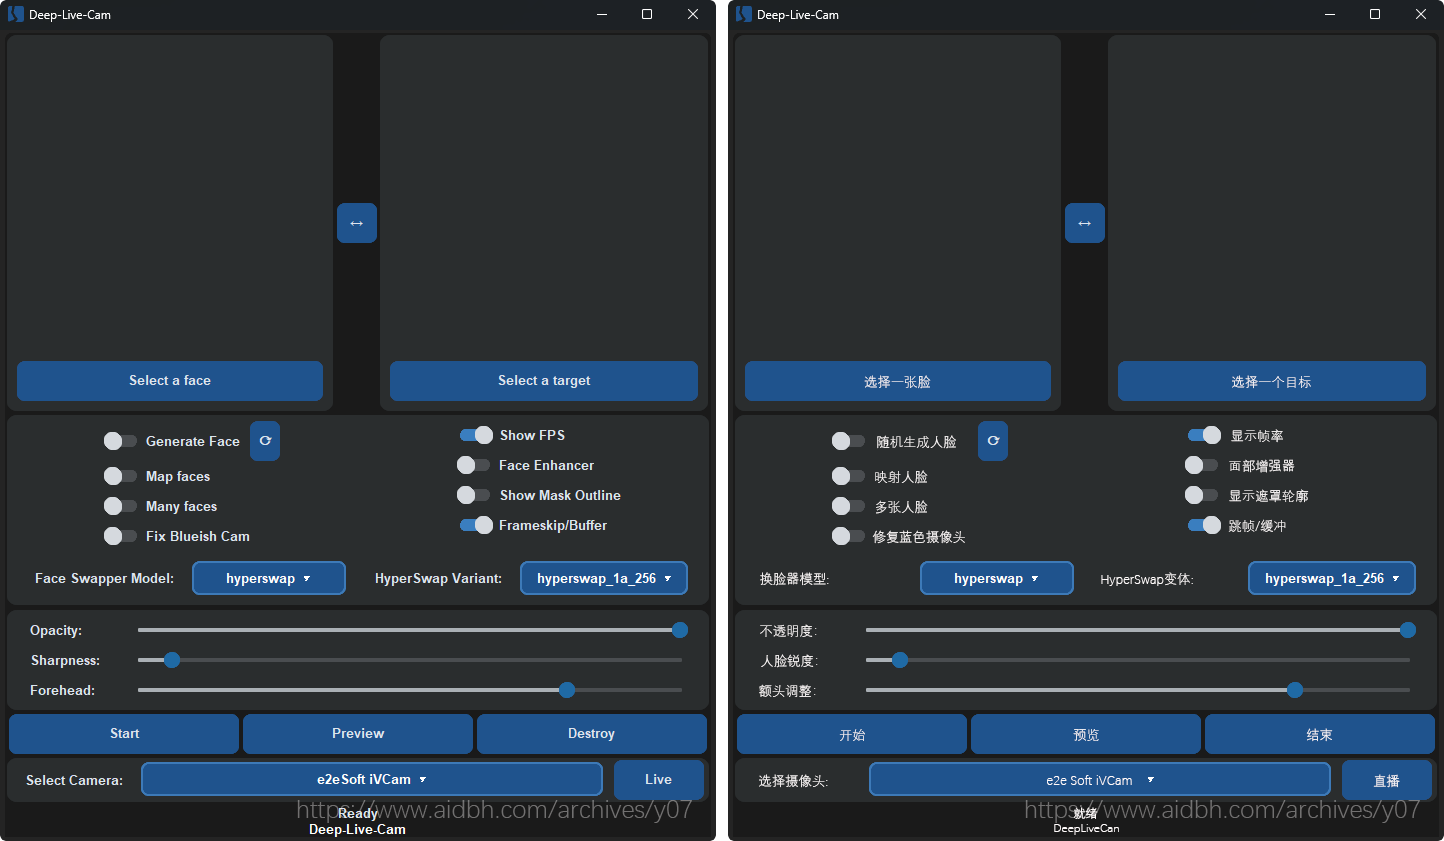The width and height of the screenshot is (1444, 841).
Task: Toggle the 面部增强器 switch
Action: pos(1201,465)
